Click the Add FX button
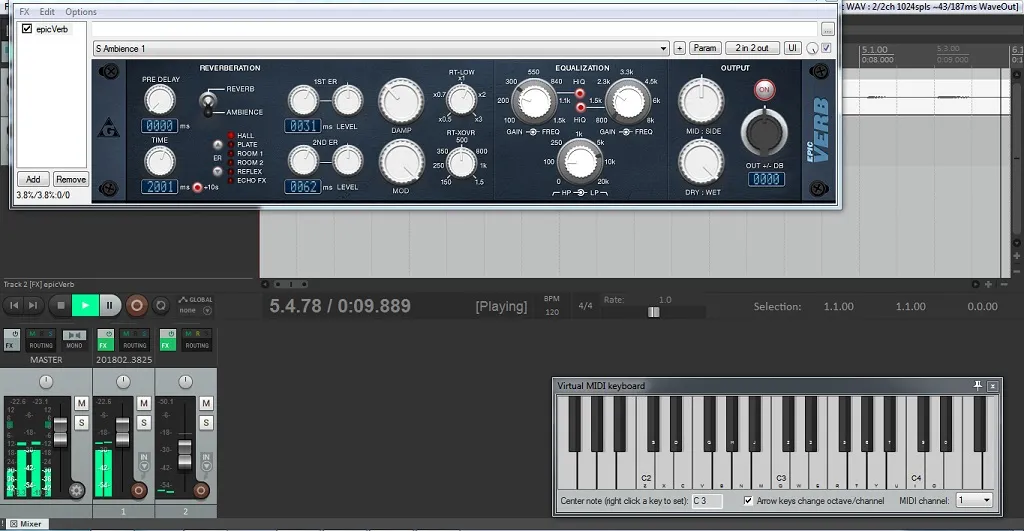The image size is (1024, 531). coord(33,179)
